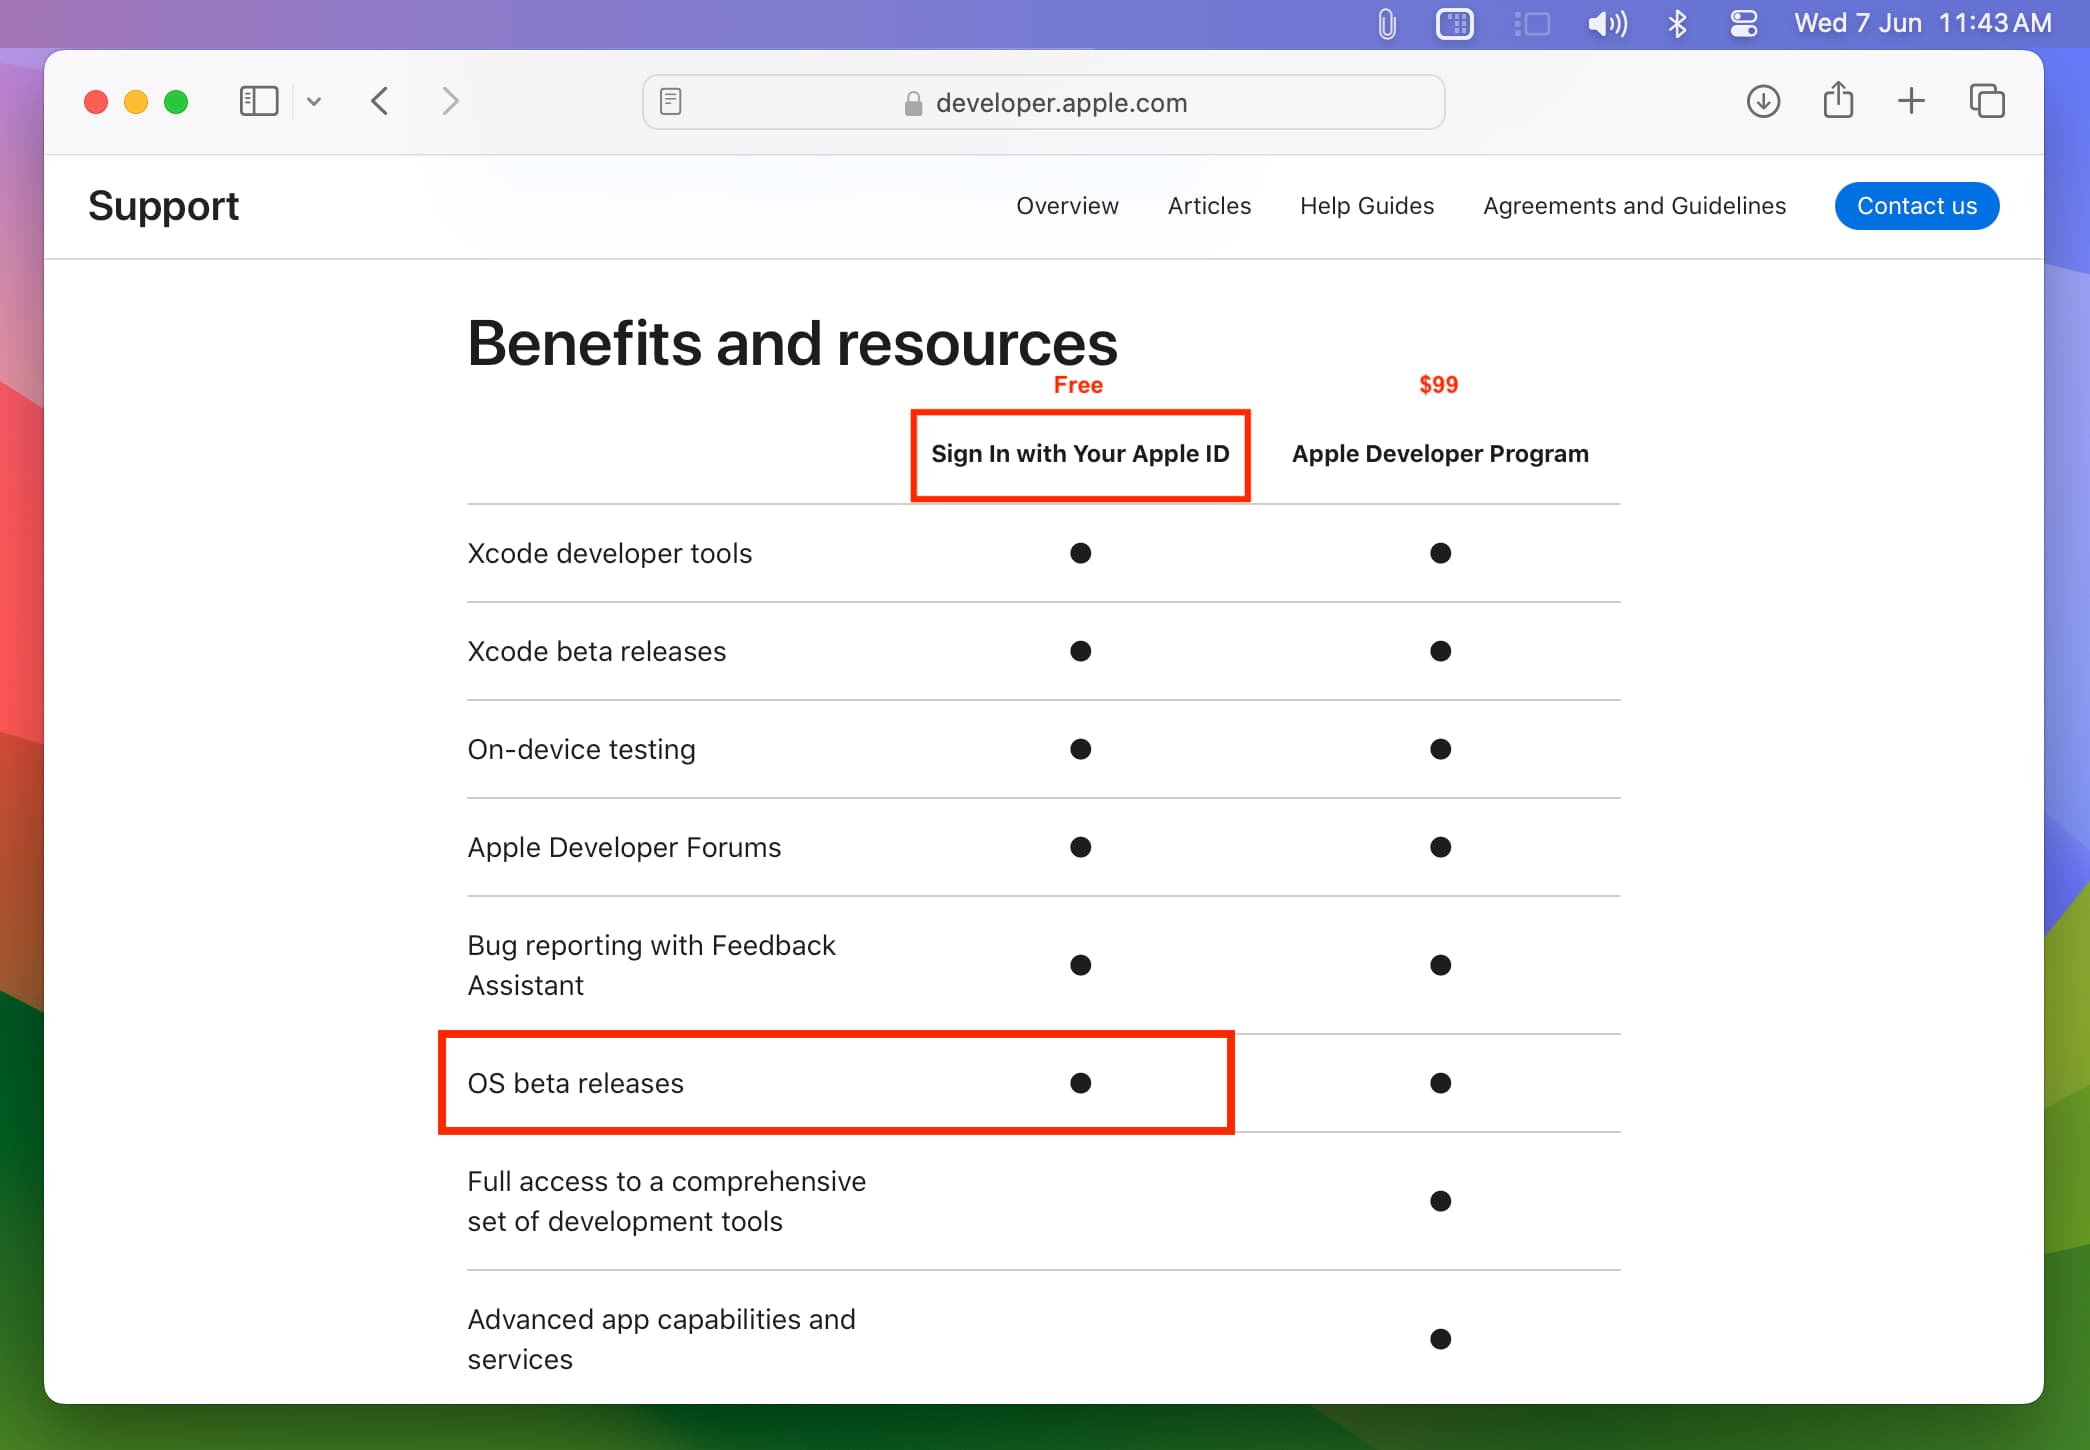The image size is (2090, 1450).
Task: Click the developer.apple.com address field
Action: tap(1043, 102)
